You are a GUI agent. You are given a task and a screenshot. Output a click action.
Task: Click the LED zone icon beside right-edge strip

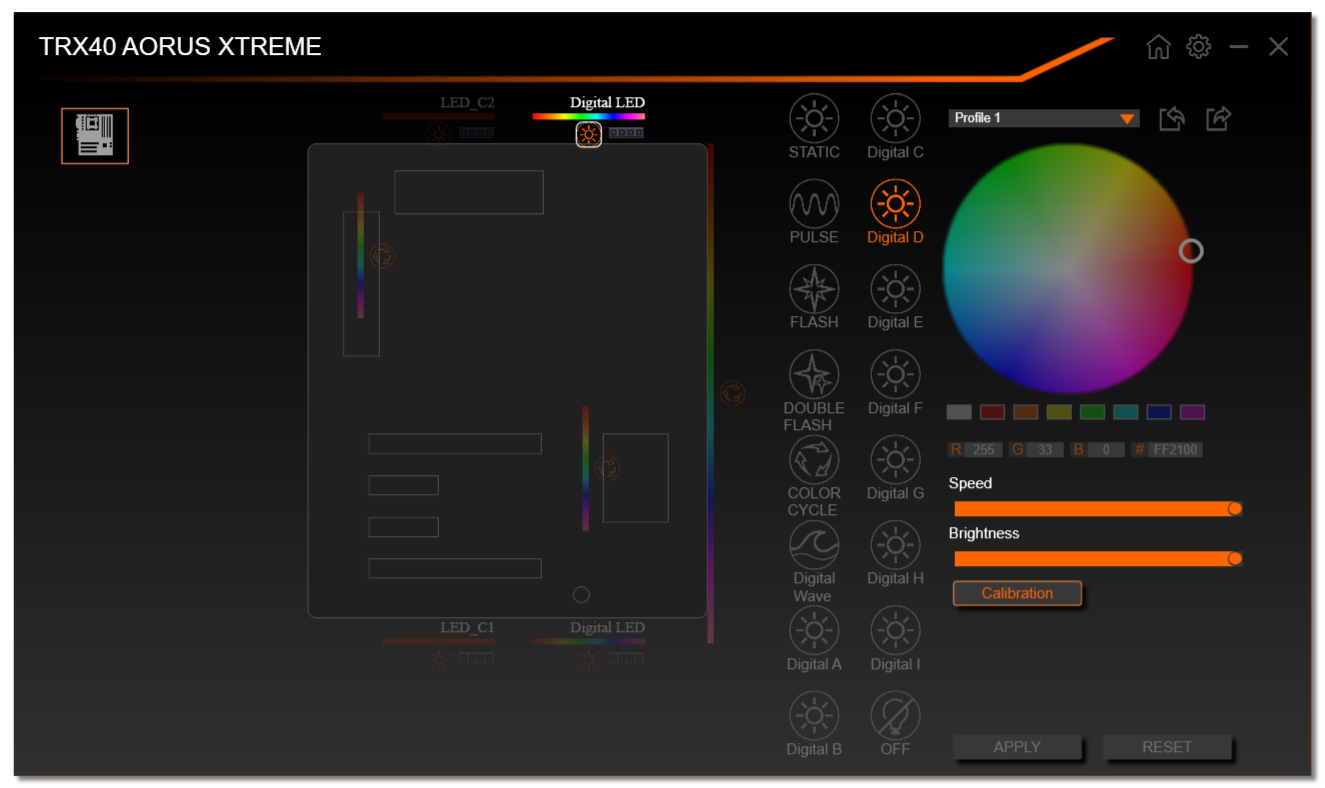point(732,393)
